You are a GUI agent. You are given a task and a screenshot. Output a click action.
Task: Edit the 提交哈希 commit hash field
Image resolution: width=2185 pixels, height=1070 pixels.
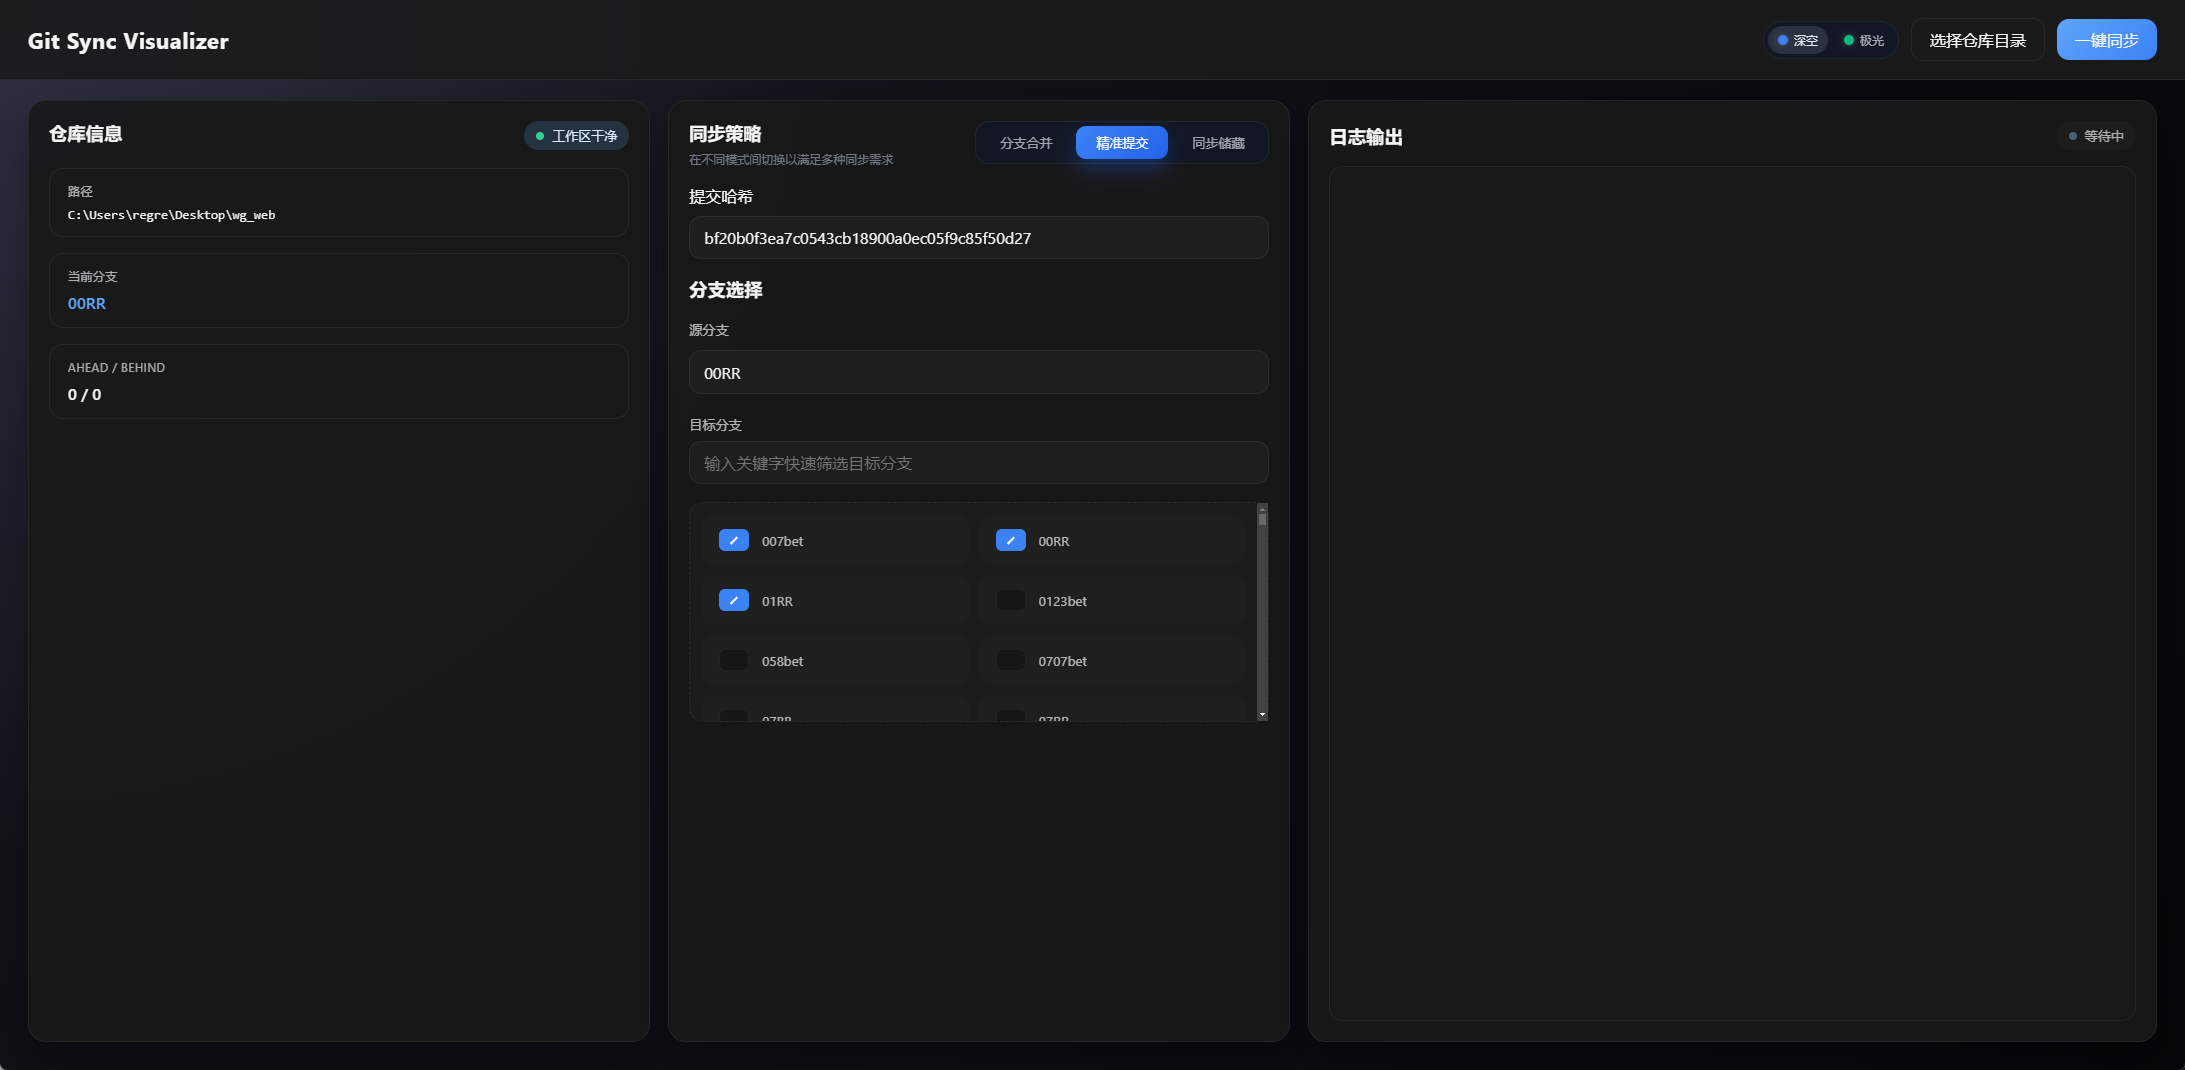978,238
